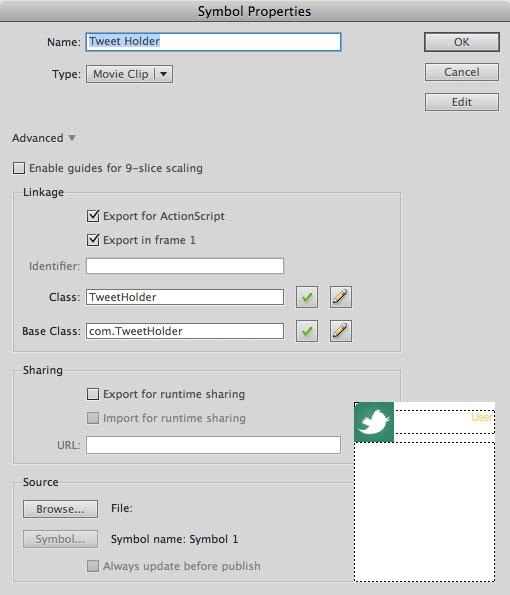Click the 'User' text in preview

482,417
